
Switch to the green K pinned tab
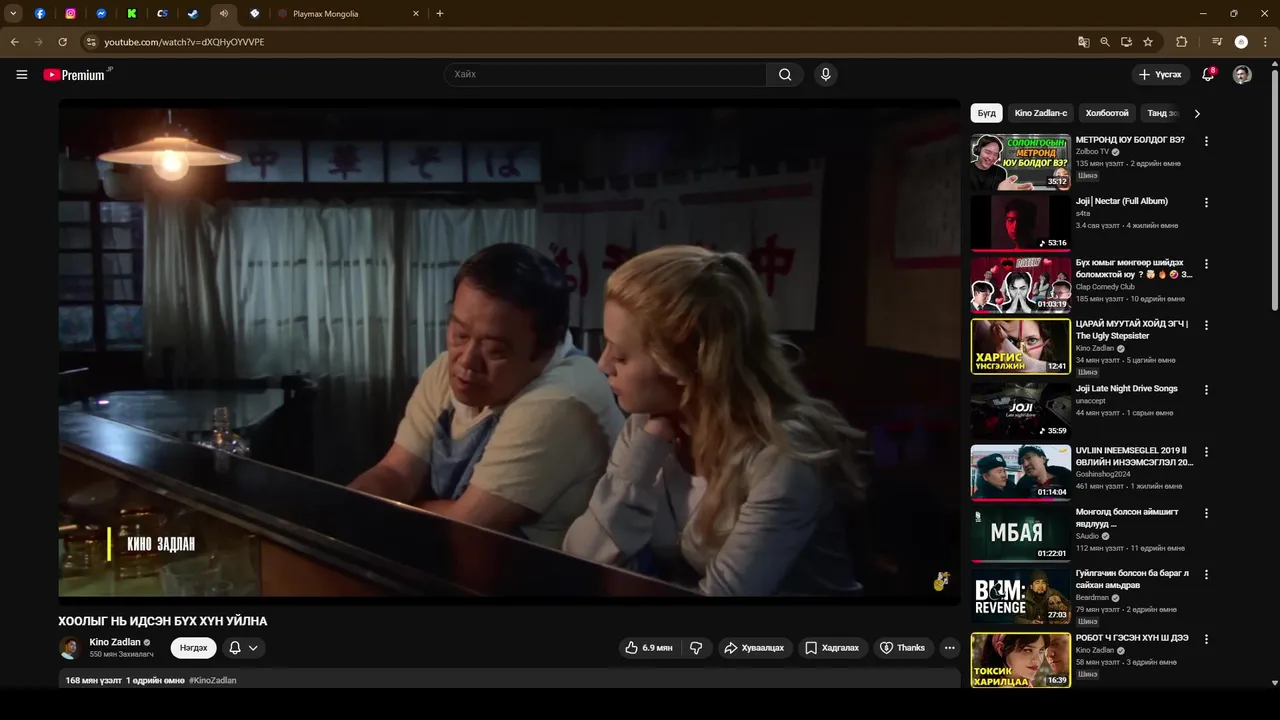click(132, 14)
